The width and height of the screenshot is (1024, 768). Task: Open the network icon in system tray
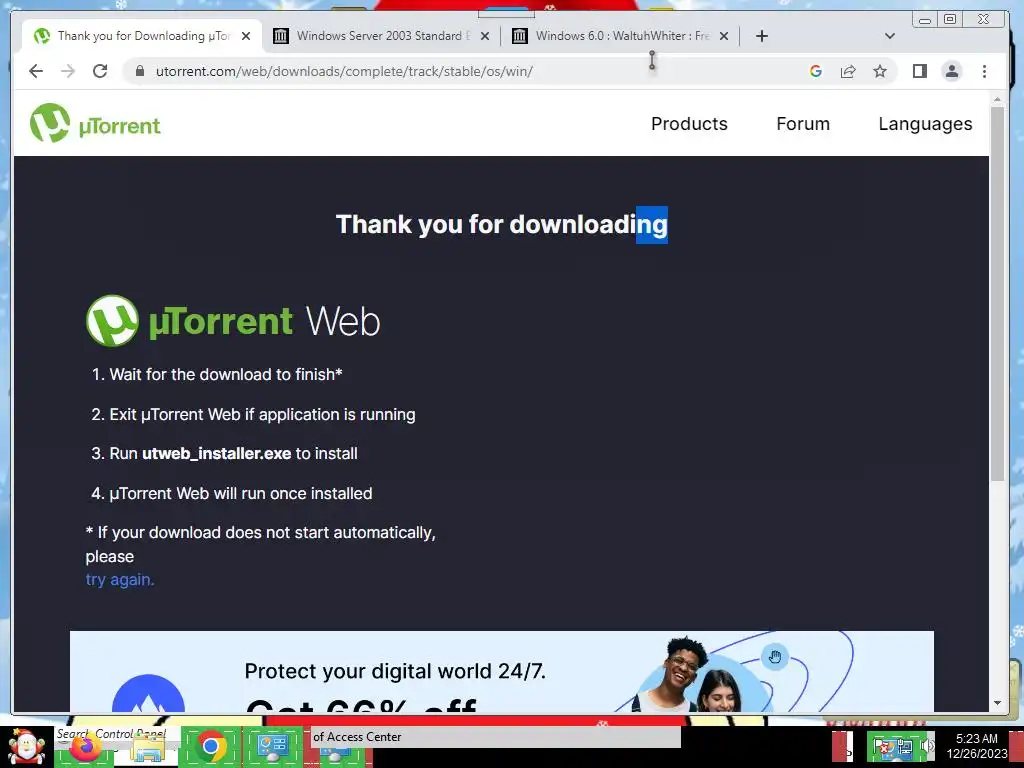click(904, 746)
